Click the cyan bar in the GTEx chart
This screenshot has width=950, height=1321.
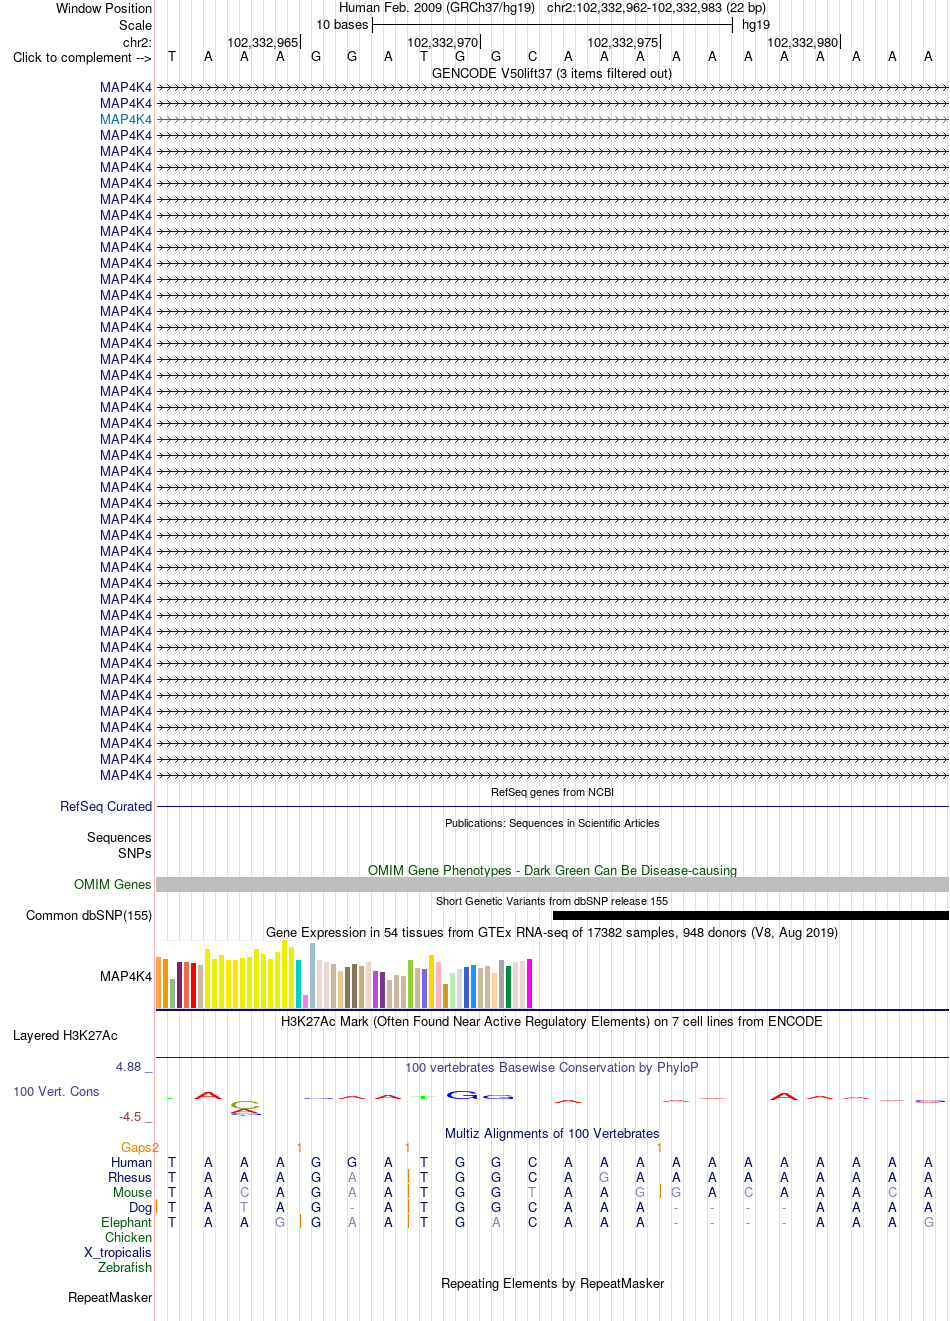coord(299,984)
